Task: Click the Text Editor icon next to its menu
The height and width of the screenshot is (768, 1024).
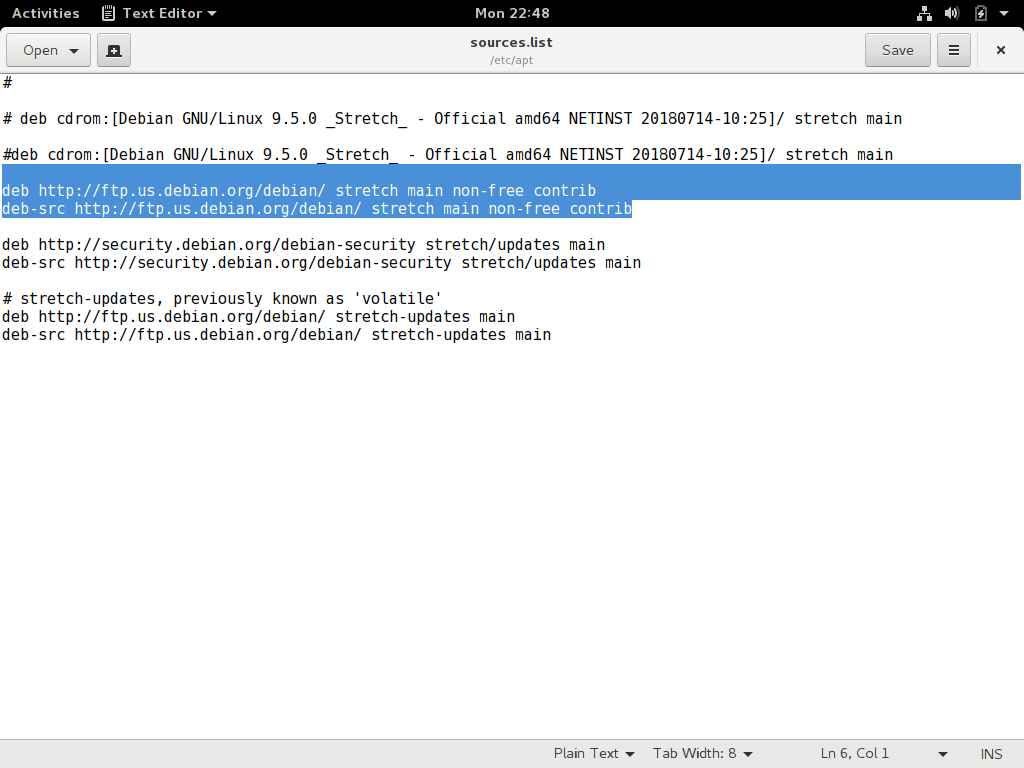Action: 108,13
